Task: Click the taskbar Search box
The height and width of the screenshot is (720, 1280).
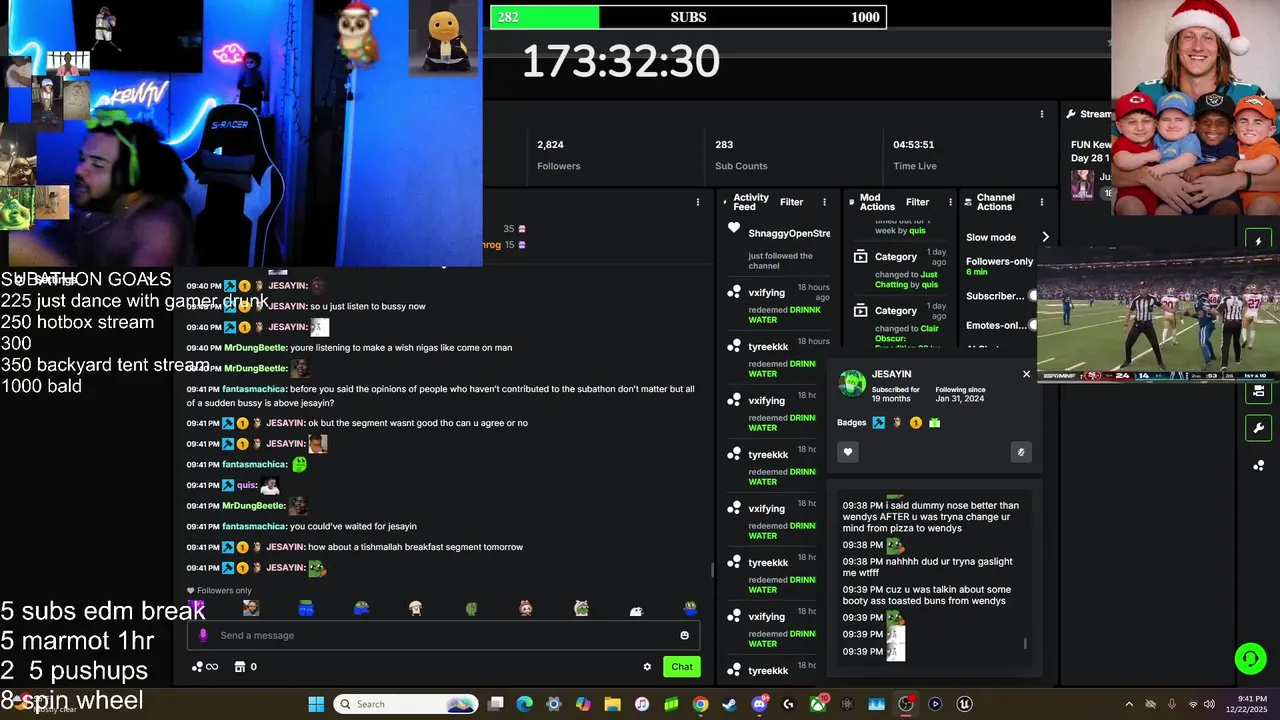Action: pyautogui.click(x=406, y=704)
